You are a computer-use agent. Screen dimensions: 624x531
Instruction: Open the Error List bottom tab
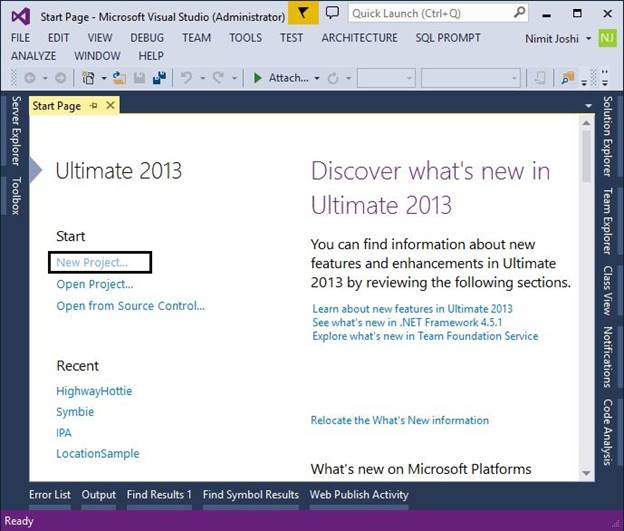pos(50,494)
